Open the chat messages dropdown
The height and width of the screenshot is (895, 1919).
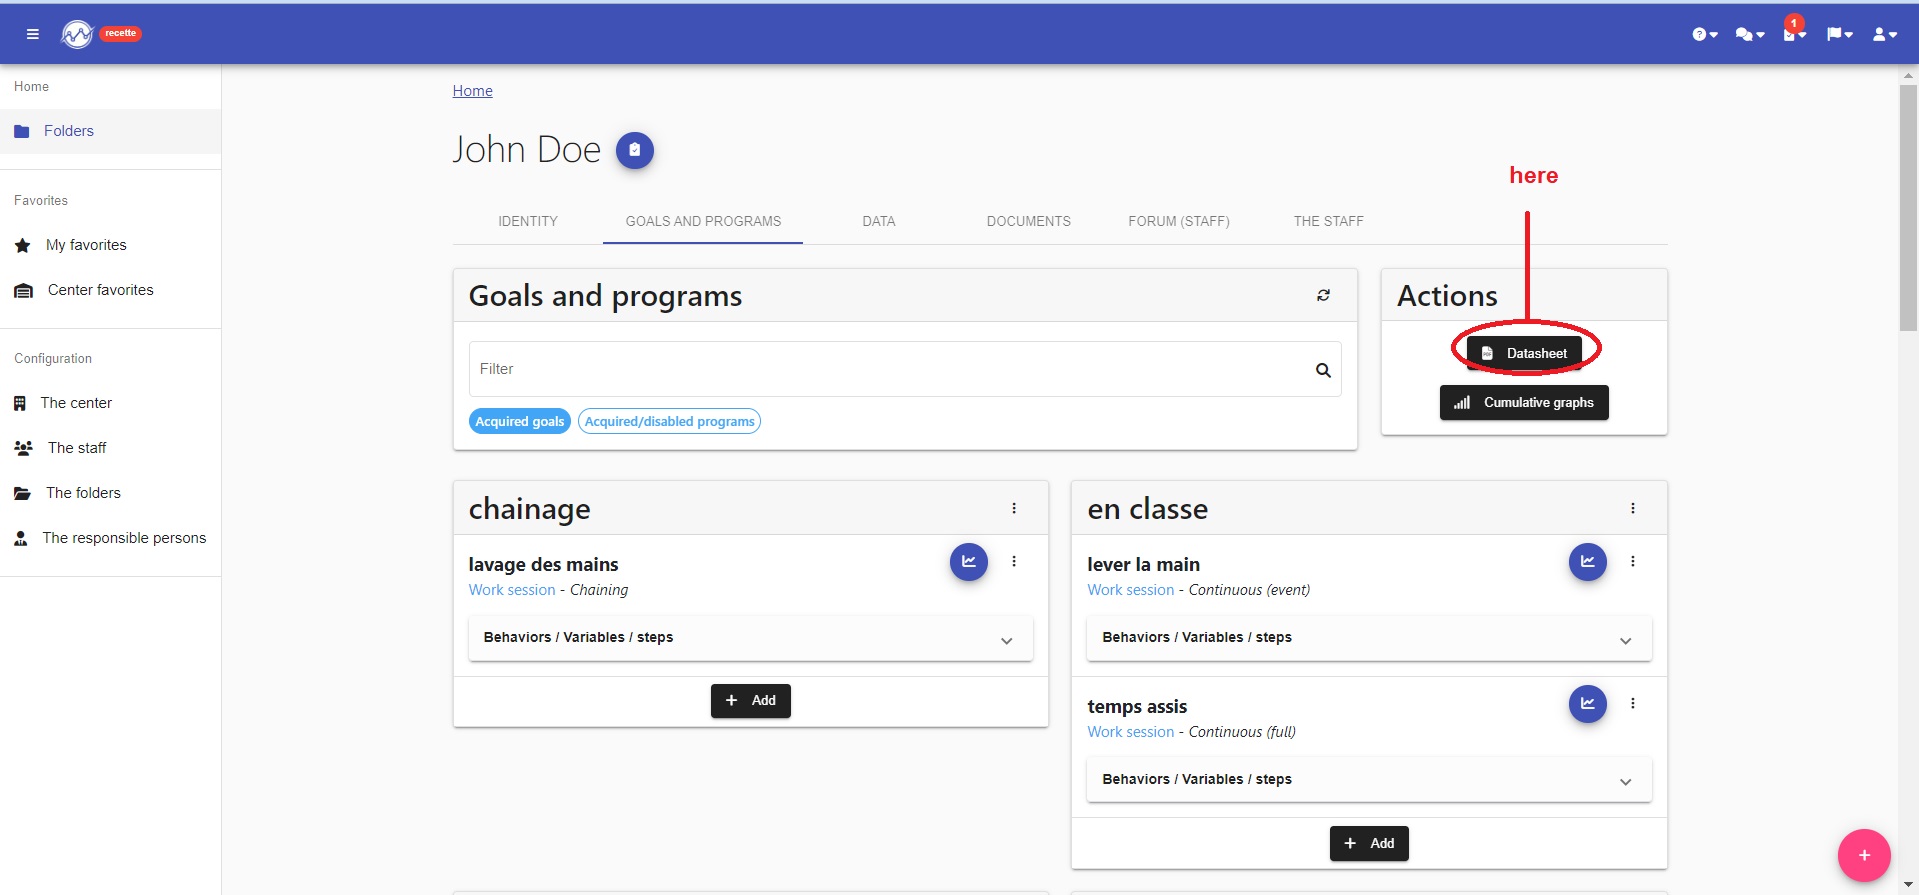pos(1750,34)
